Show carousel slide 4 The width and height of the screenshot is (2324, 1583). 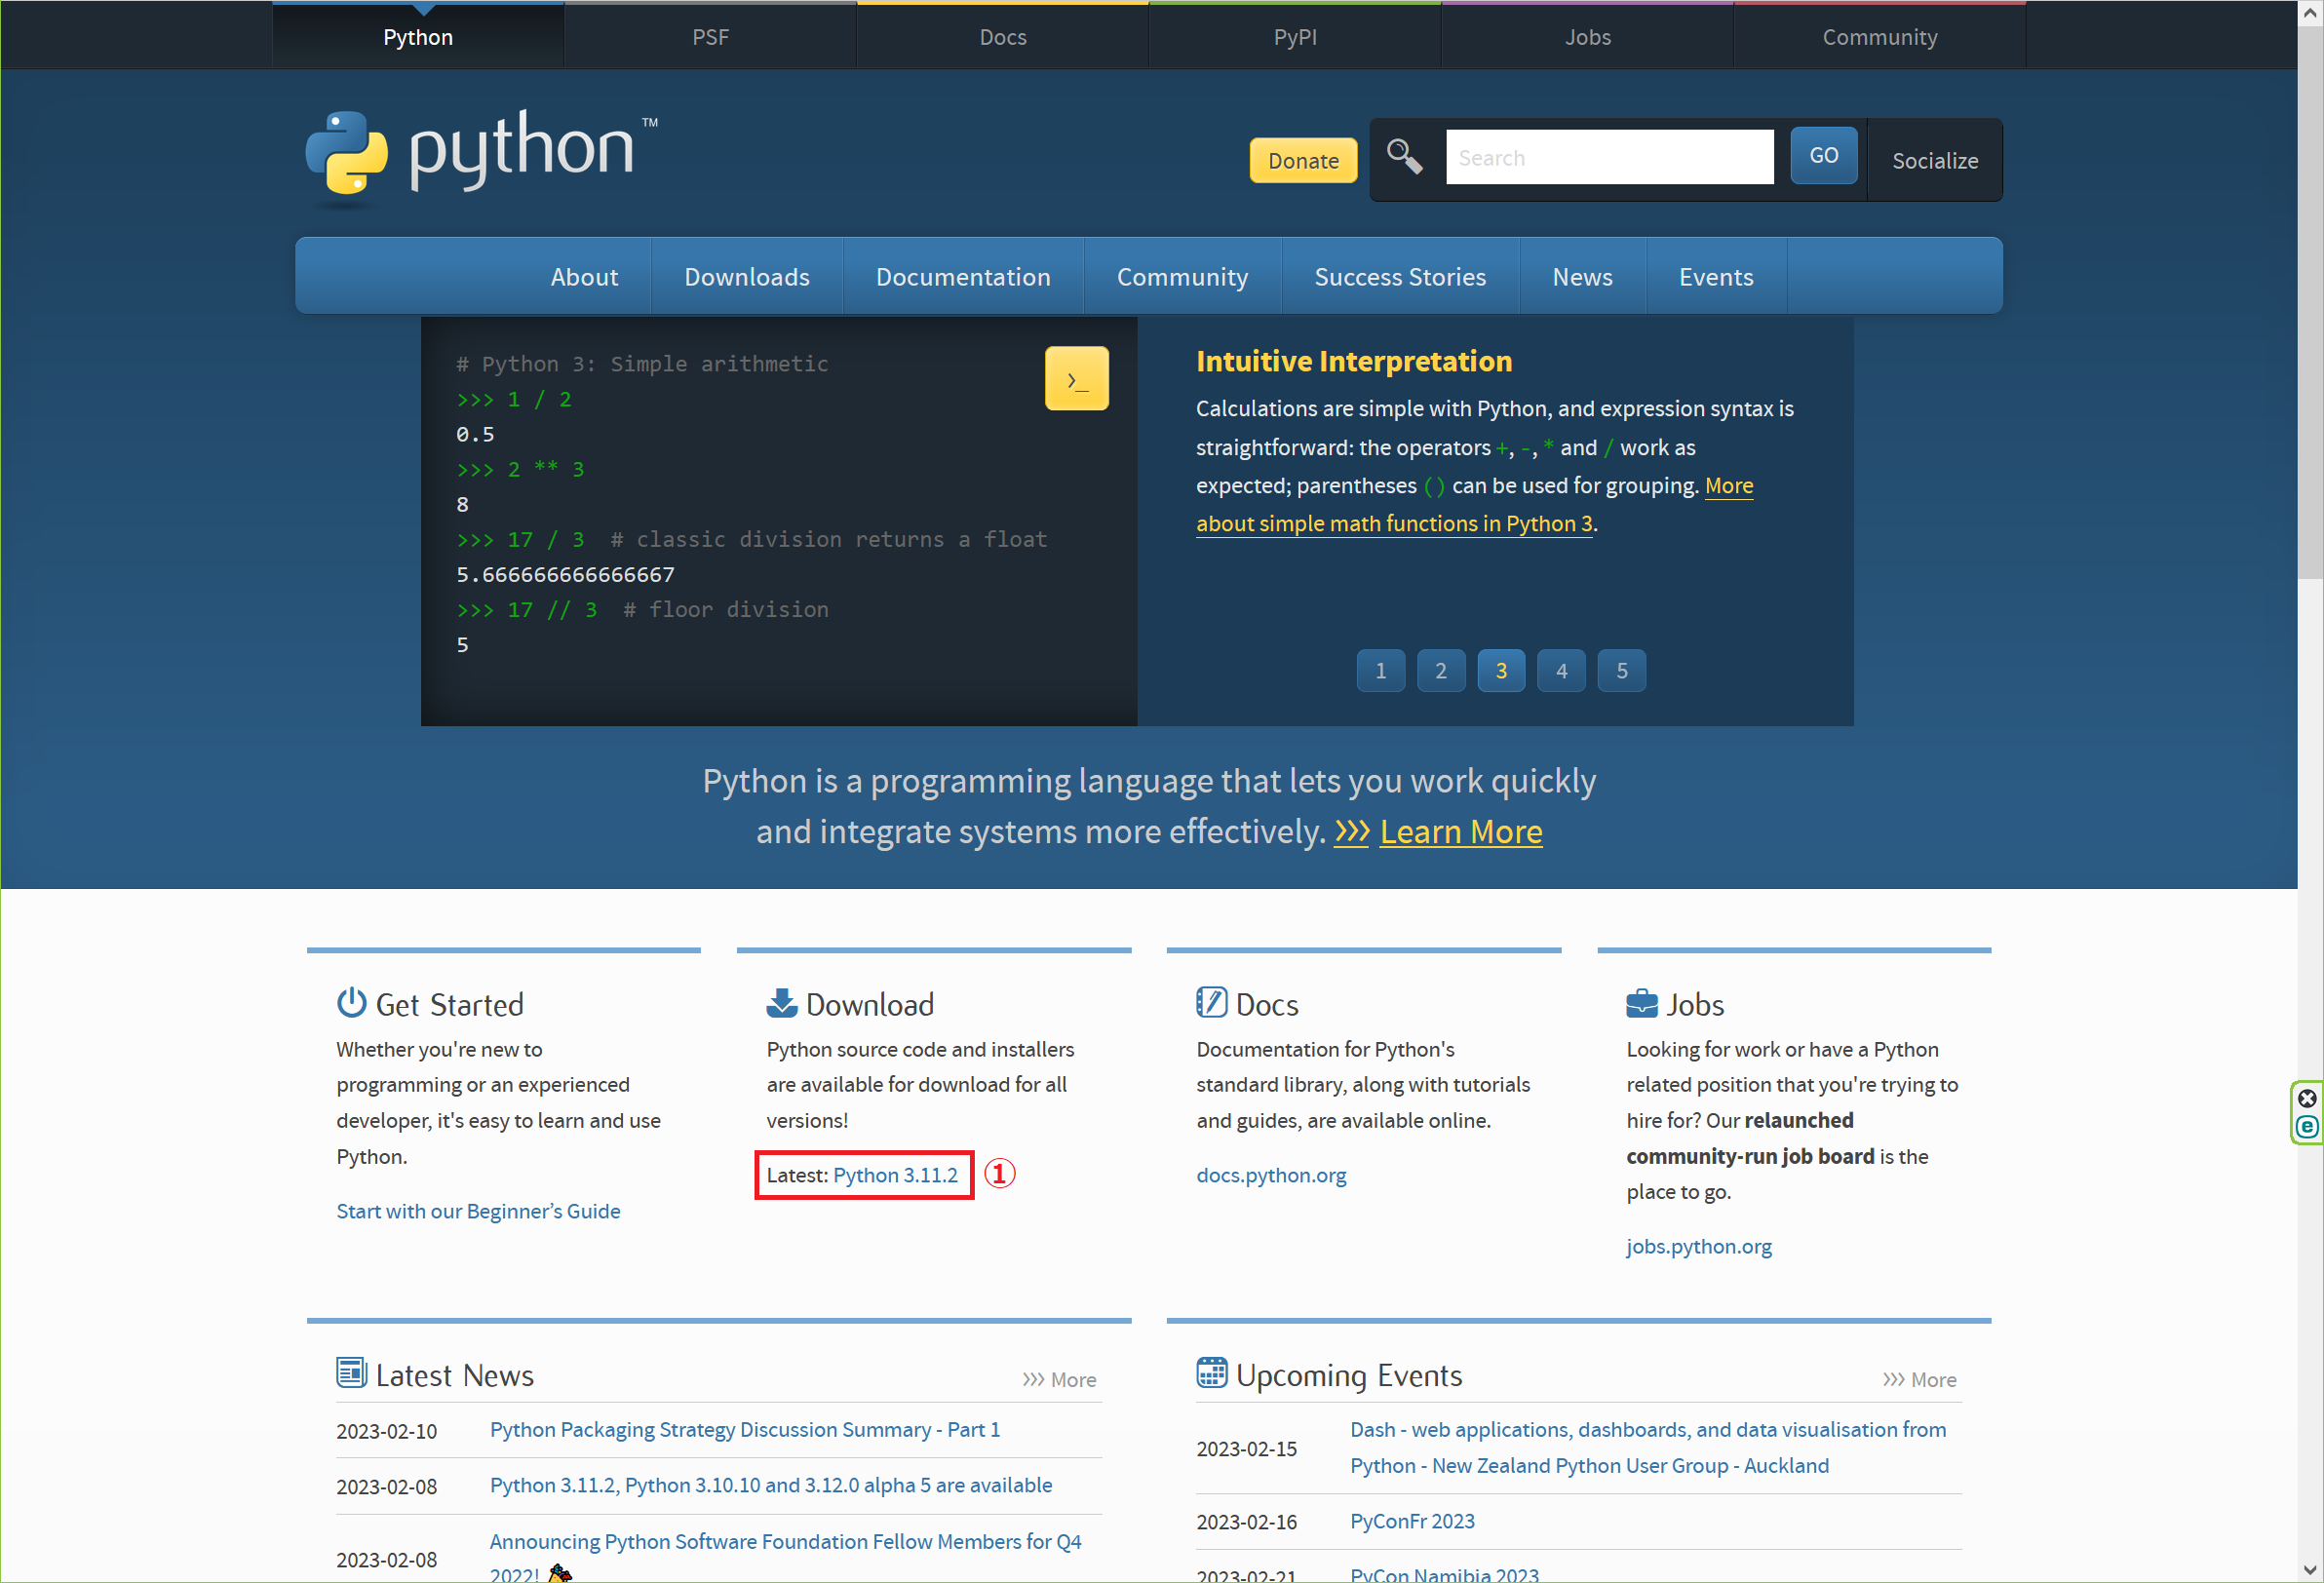coord(1561,671)
